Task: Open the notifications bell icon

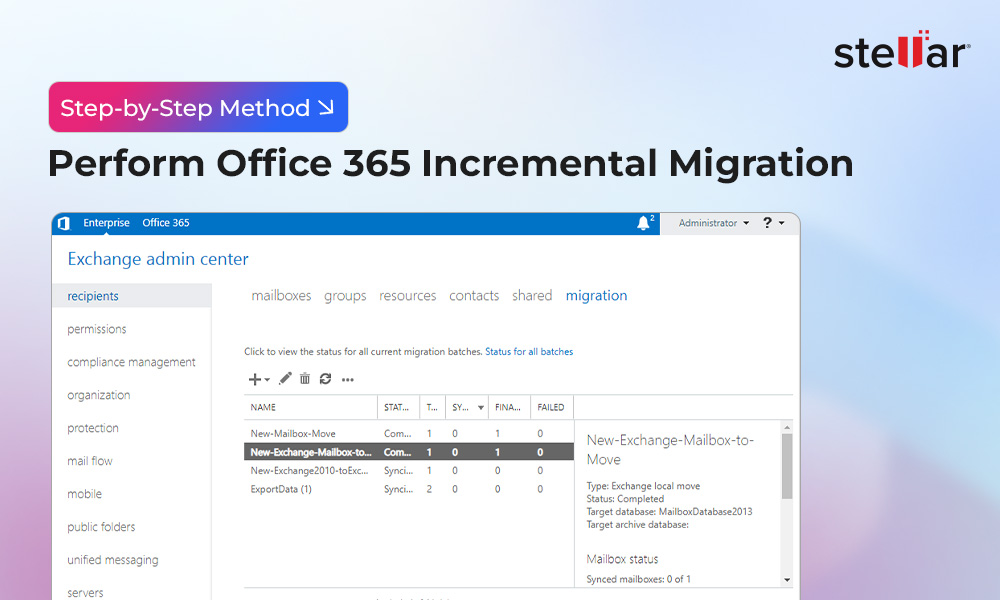Action: pos(643,223)
